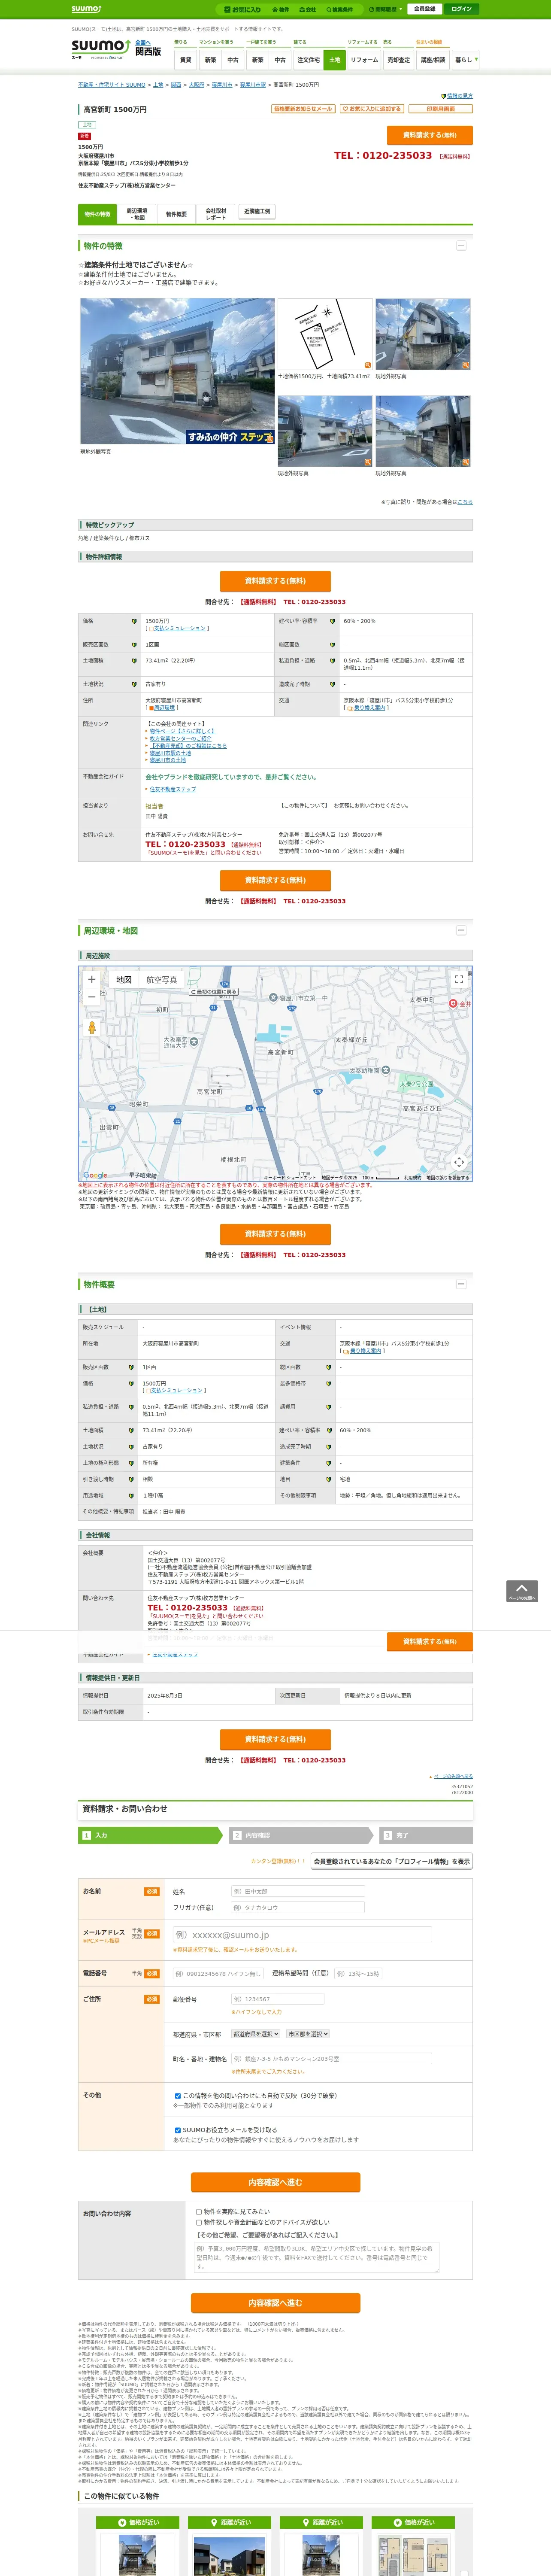Screen dimensions: 551x2576
Task: Click the land plot plan thumbnail
Action: click(x=324, y=334)
